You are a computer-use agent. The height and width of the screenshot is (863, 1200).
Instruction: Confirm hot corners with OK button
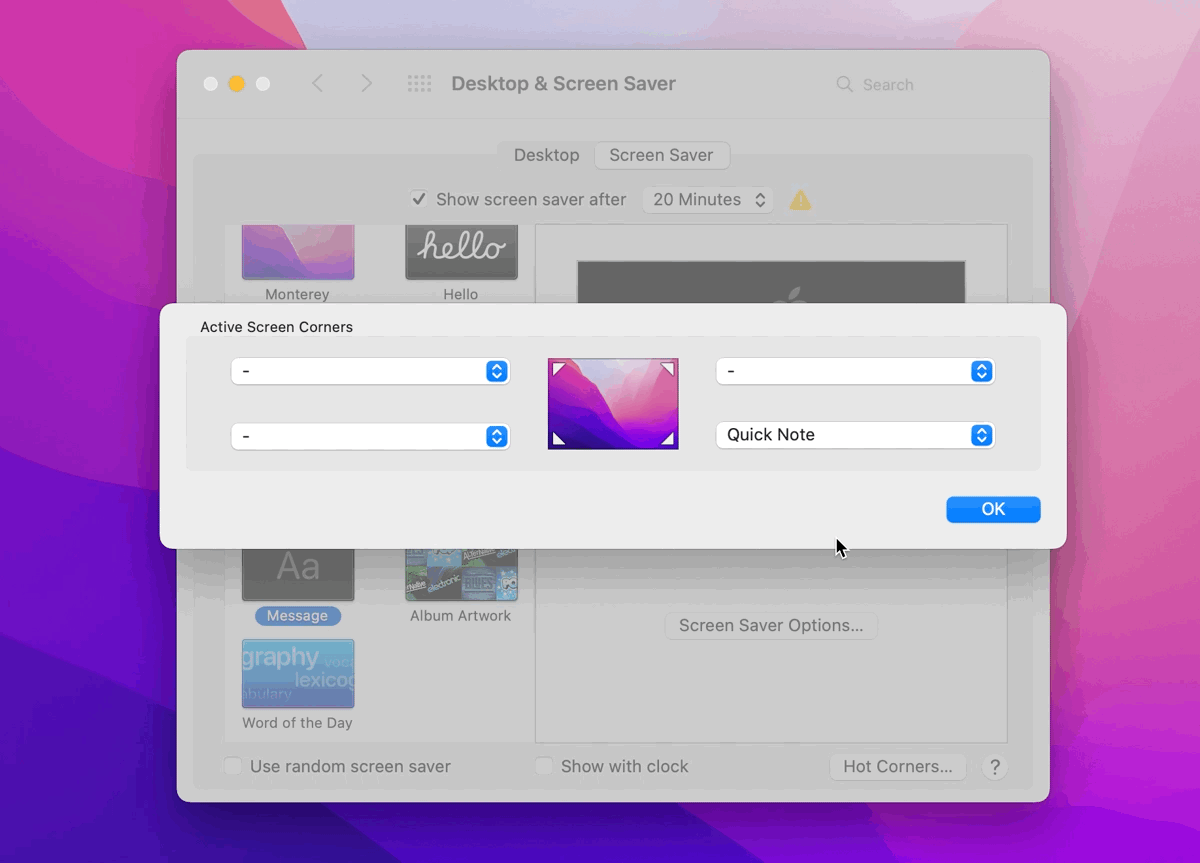point(993,509)
